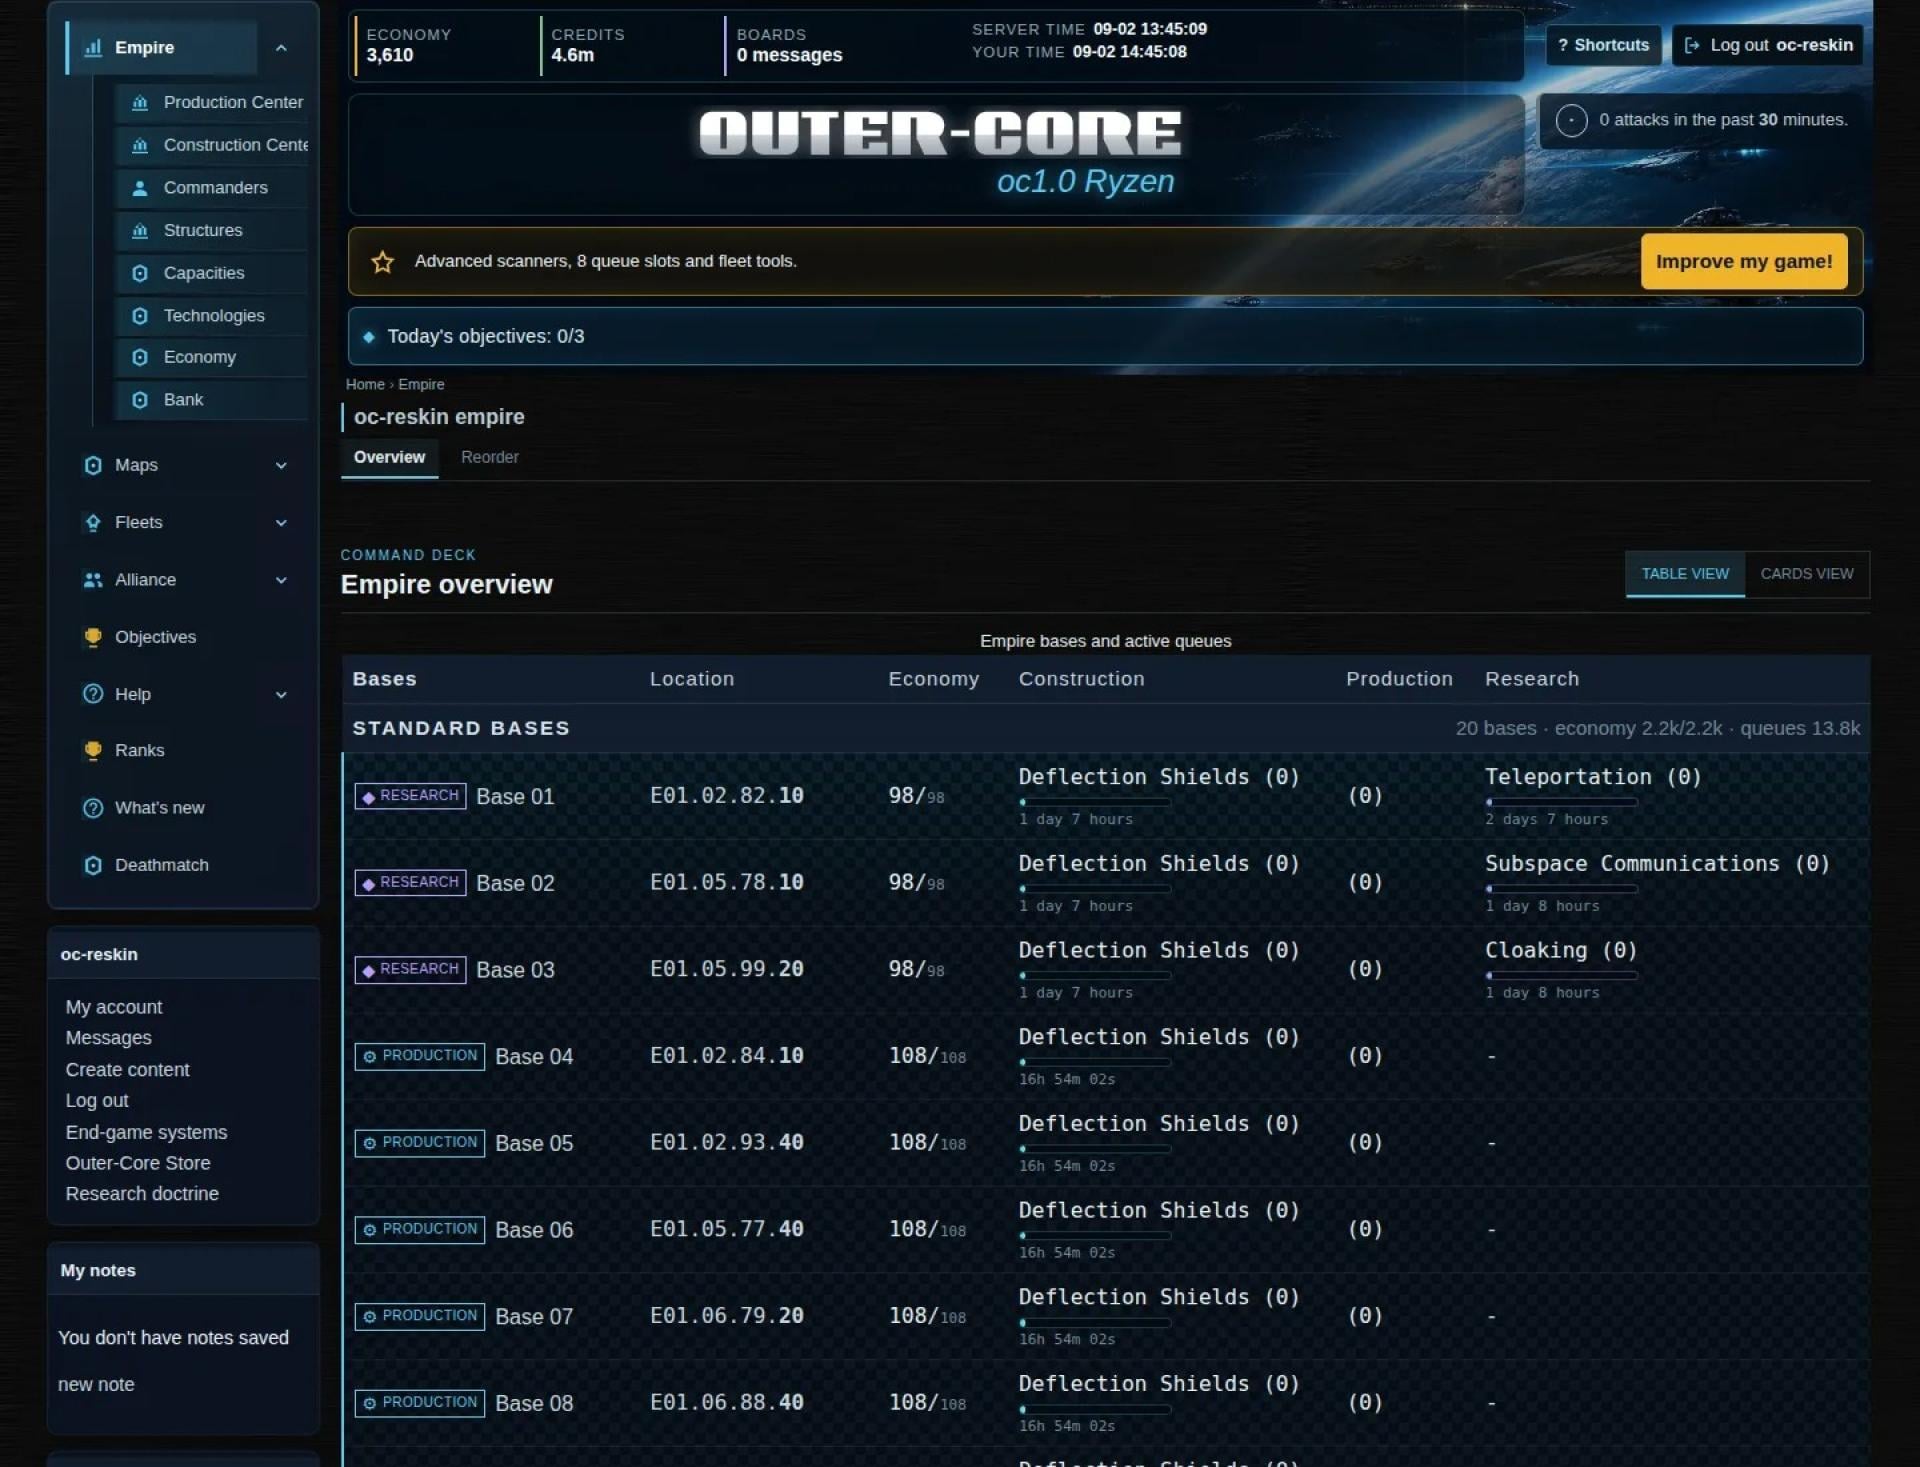Click the Deathmatch hexagon icon
The width and height of the screenshot is (1920, 1467).
[93, 865]
